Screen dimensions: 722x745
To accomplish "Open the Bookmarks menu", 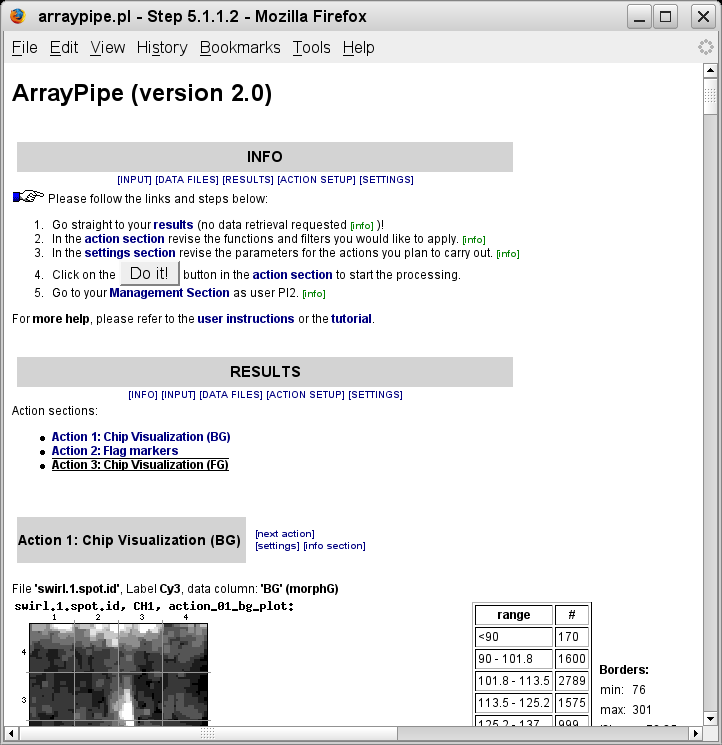I will pos(240,48).
